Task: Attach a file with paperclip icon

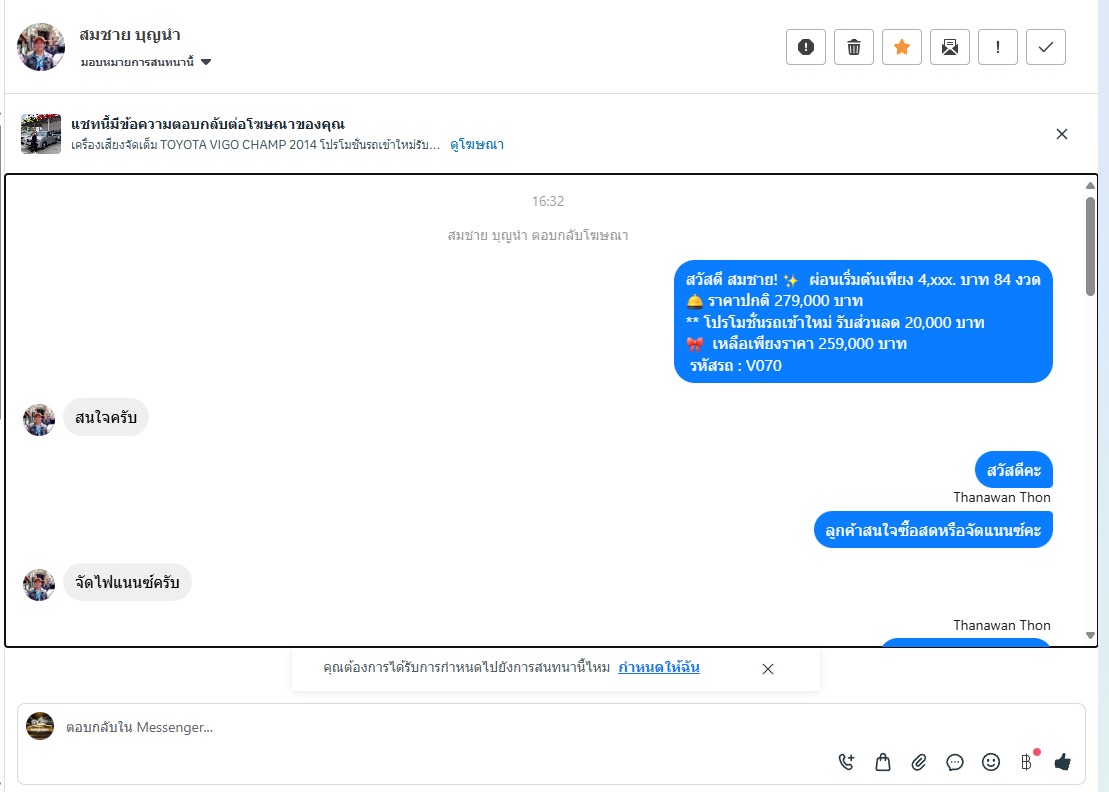Action: 919,762
